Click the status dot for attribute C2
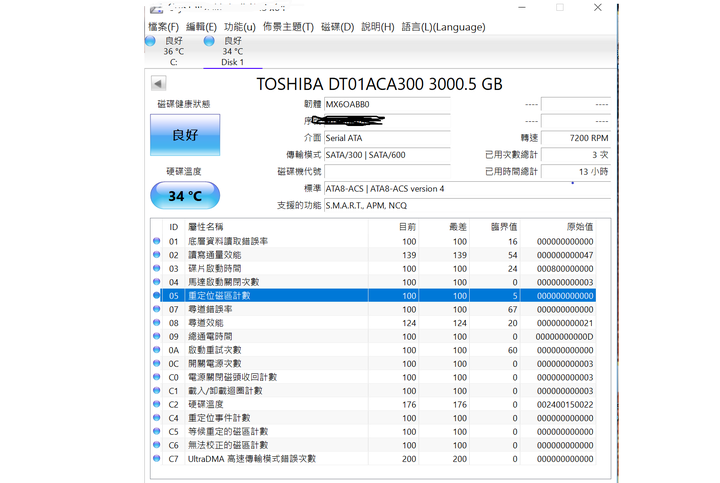 click(157, 404)
